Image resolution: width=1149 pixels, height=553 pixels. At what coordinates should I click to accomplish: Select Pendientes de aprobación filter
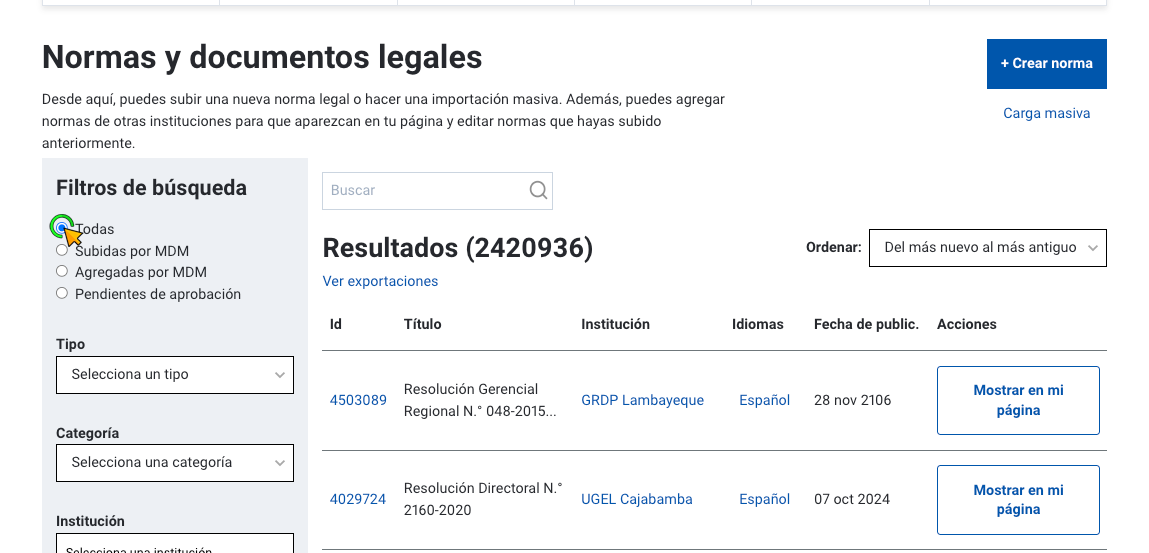(x=62, y=293)
